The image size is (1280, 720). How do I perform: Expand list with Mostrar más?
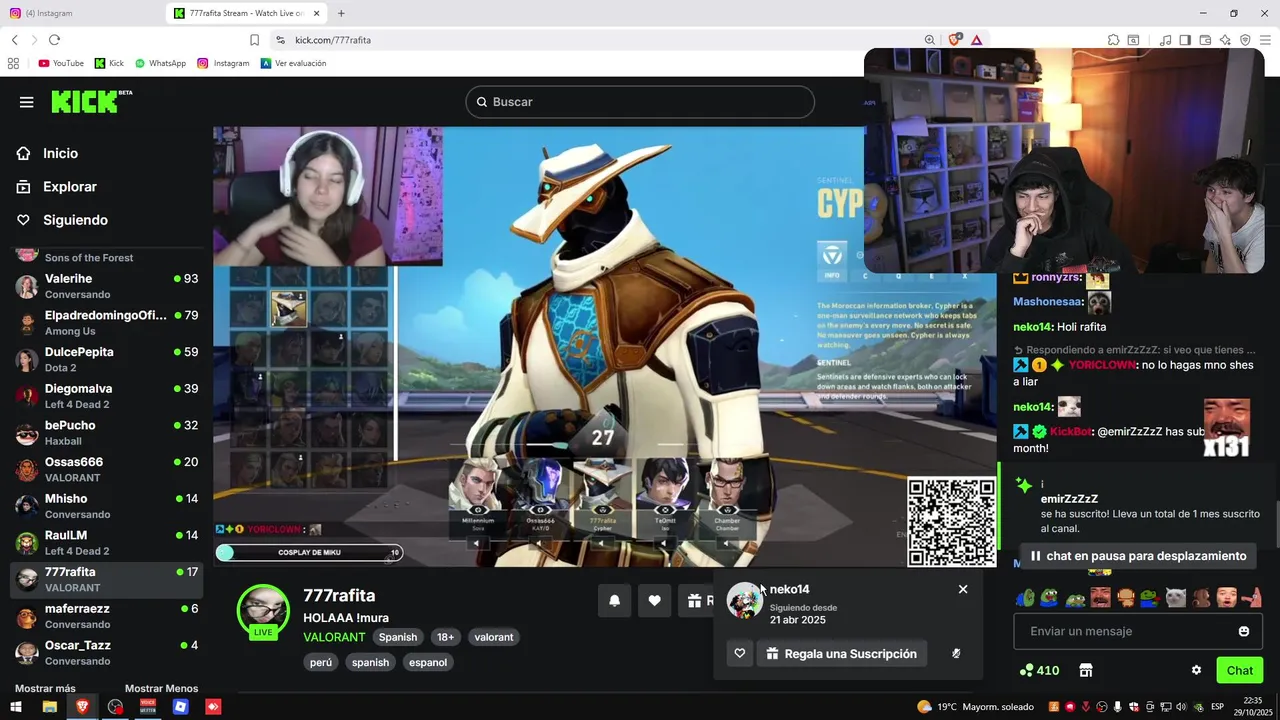point(45,688)
